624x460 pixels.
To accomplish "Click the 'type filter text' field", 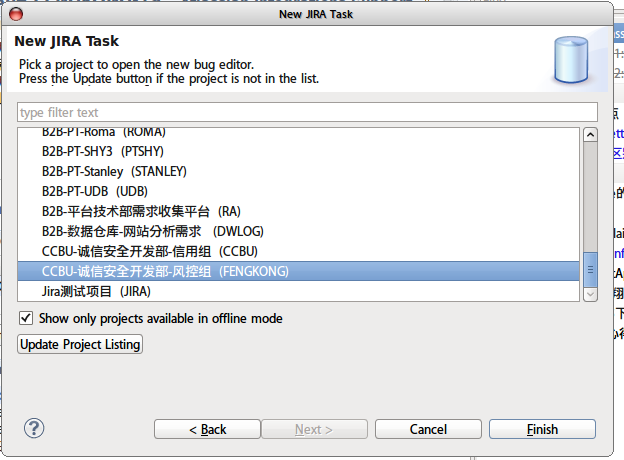I will click(x=306, y=112).
